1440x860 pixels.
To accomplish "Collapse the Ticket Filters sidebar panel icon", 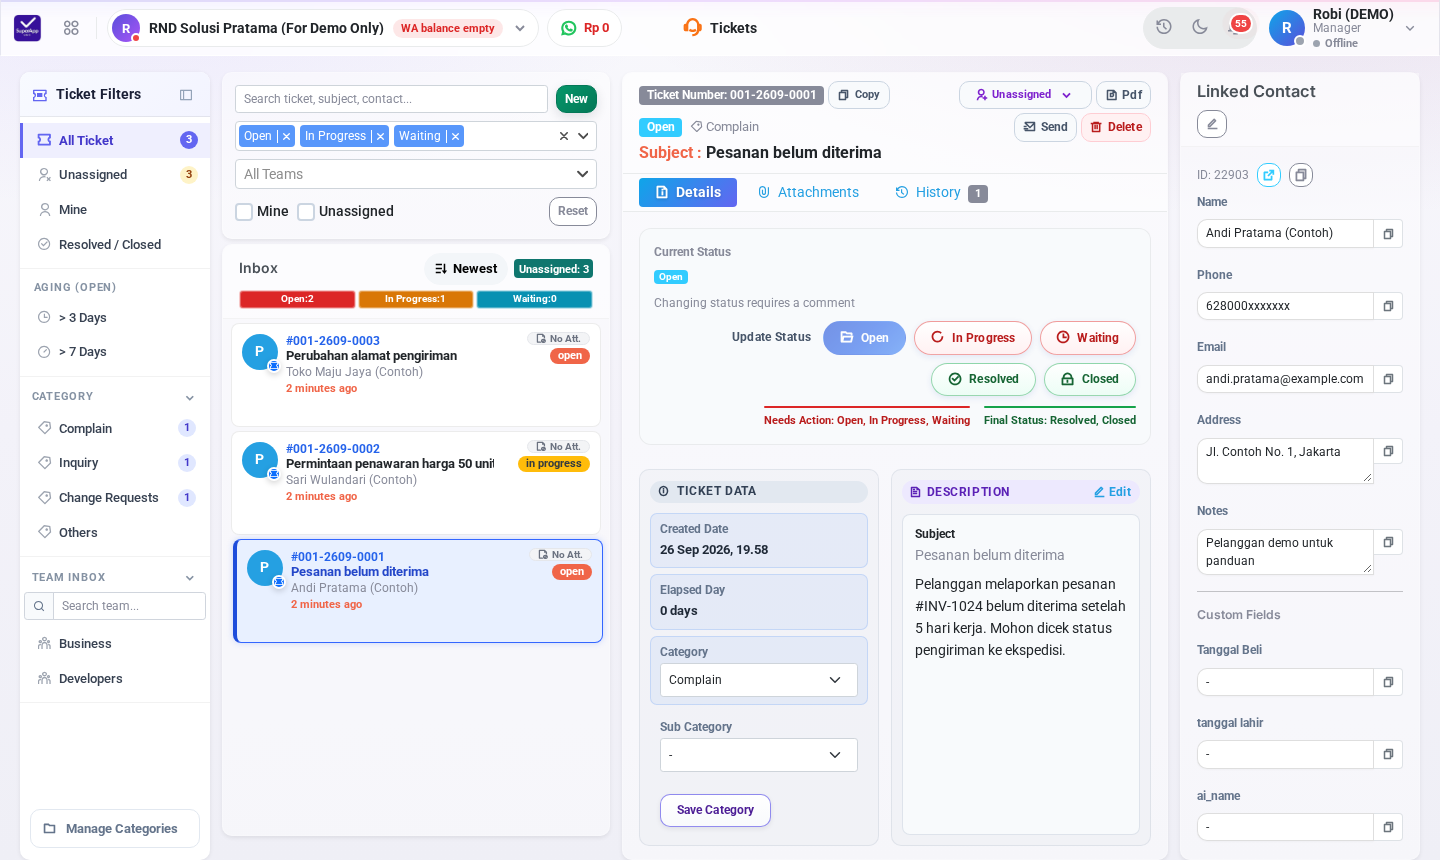I will (x=186, y=95).
